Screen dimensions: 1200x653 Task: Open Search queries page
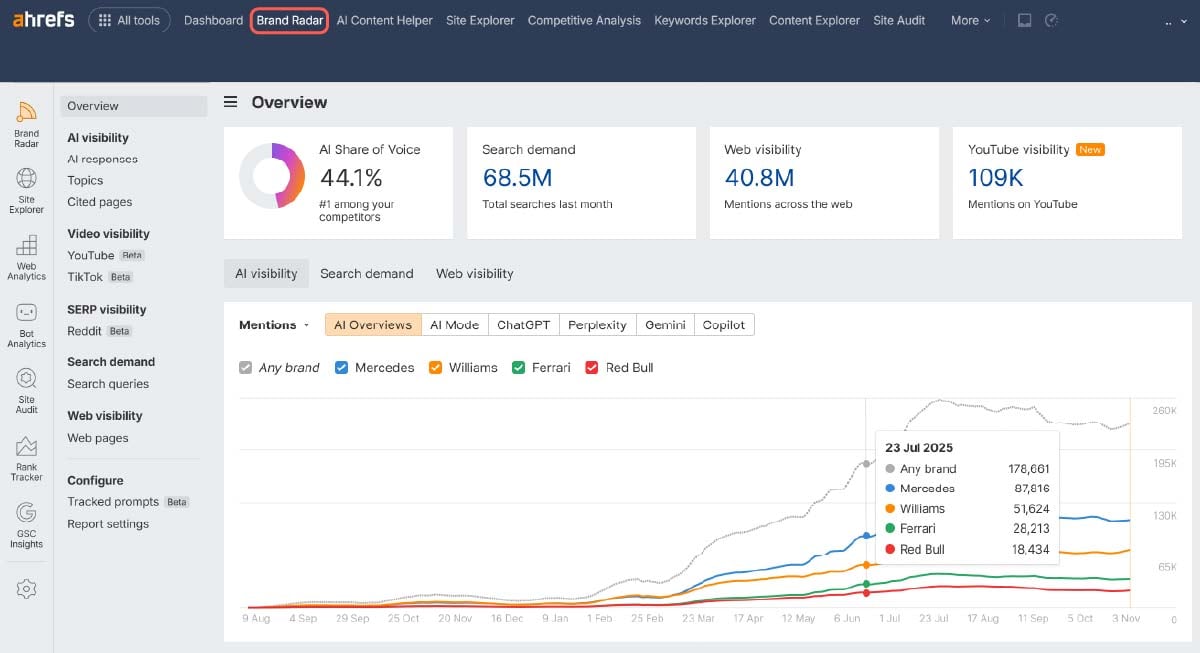coord(108,384)
